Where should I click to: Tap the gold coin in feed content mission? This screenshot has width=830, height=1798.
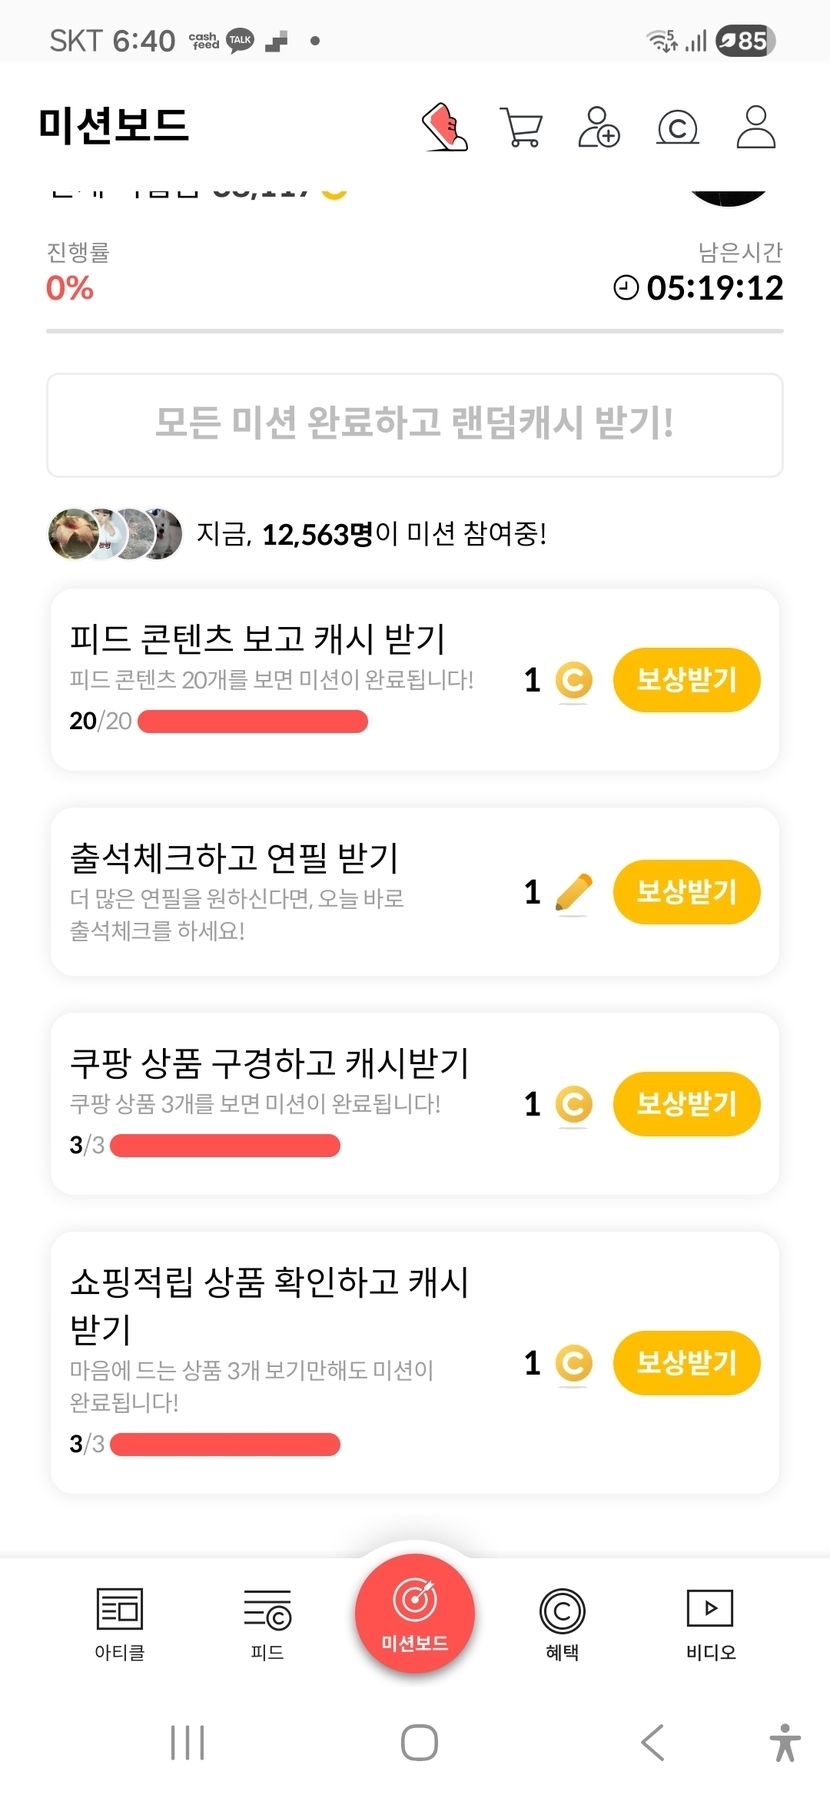[x=573, y=681]
